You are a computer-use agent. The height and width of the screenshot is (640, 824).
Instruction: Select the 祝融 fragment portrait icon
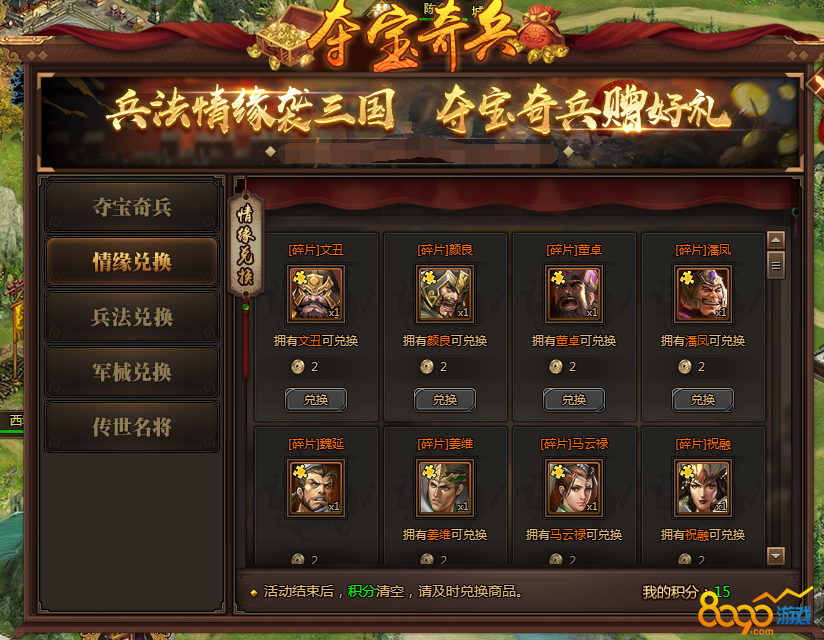click(703, 488)
